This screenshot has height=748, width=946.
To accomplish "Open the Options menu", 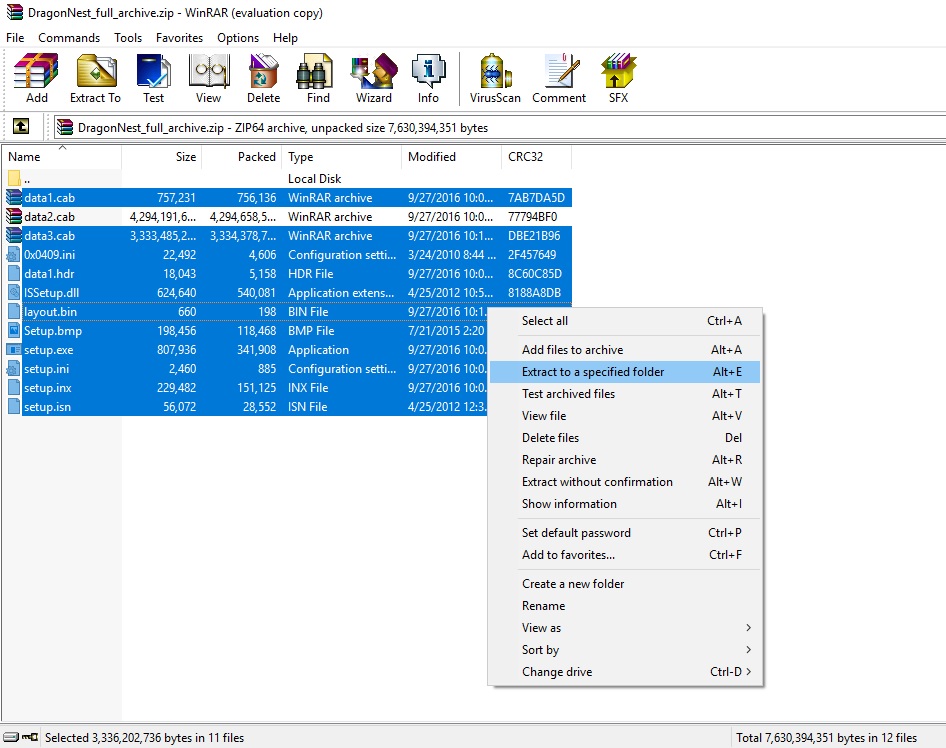I will 238,37.
